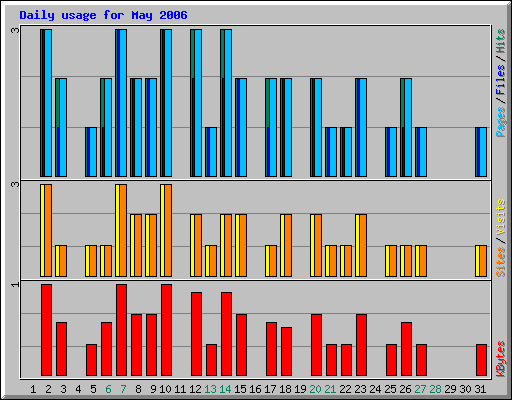Click the red KBytes bar for day 23
This screenshot has width=512, height=400.
click(362, 345)
